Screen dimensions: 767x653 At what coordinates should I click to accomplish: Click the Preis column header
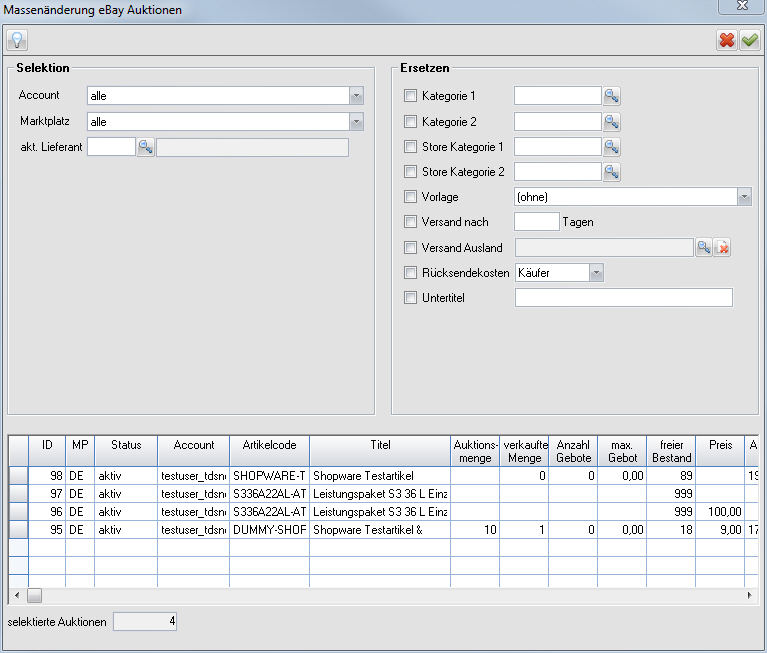point(720,451)
